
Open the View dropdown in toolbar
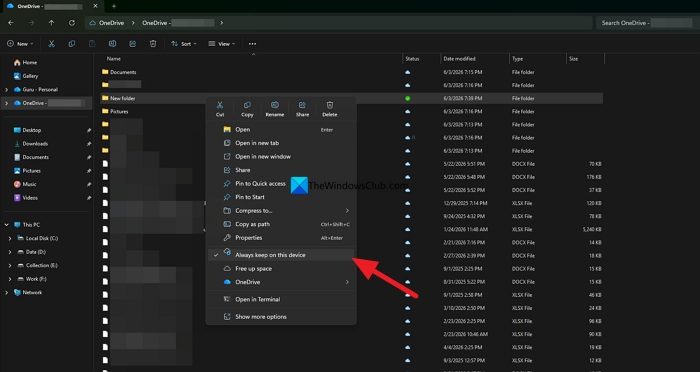coord(221,44)
